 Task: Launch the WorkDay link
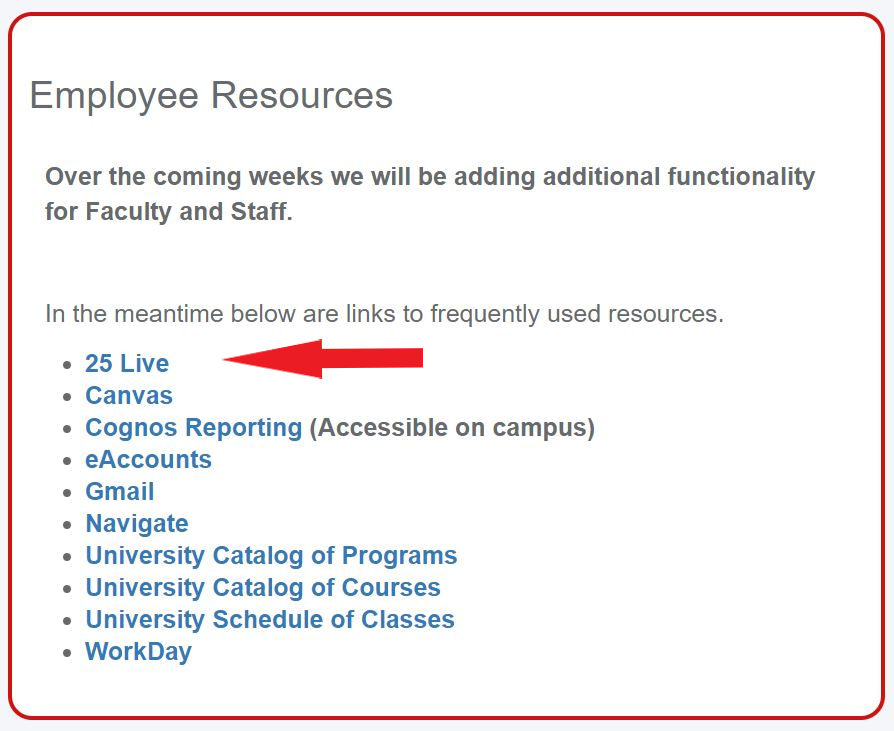point(138,652)
